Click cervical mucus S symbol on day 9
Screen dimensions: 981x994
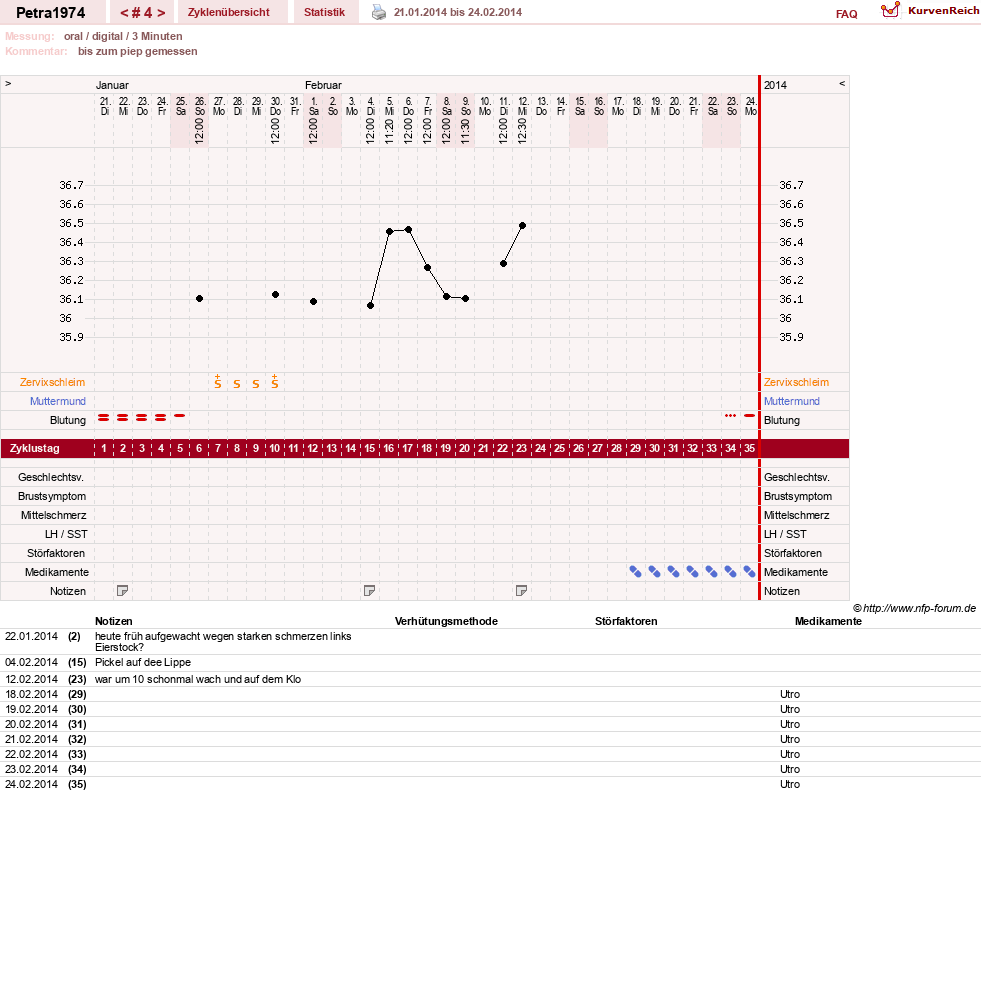tap(256, 384)
